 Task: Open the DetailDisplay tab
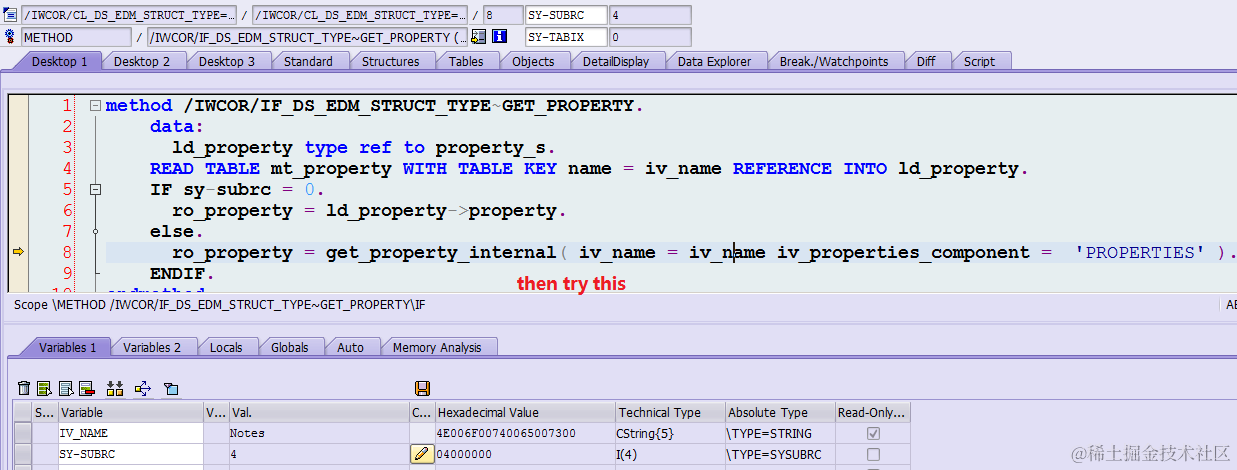tap(616, 61)
